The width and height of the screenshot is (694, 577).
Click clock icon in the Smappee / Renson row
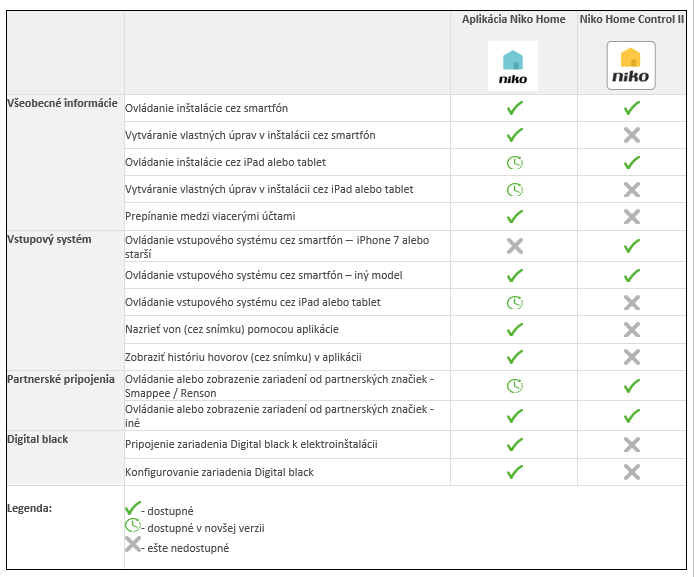tap(515, 385)
